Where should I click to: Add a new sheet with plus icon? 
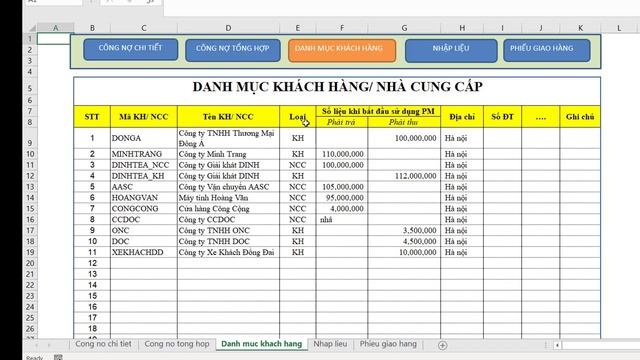point(442,345)
